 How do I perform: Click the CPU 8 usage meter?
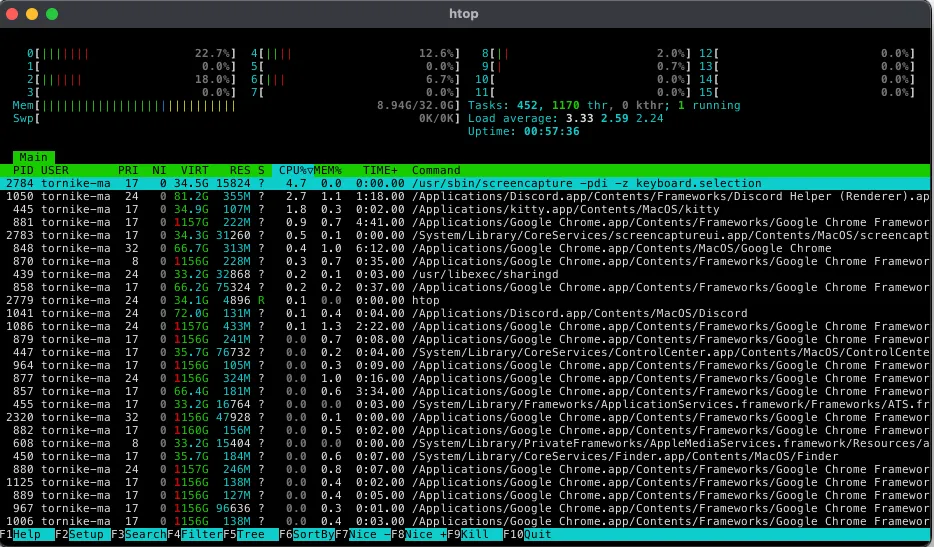click(586, 54)
